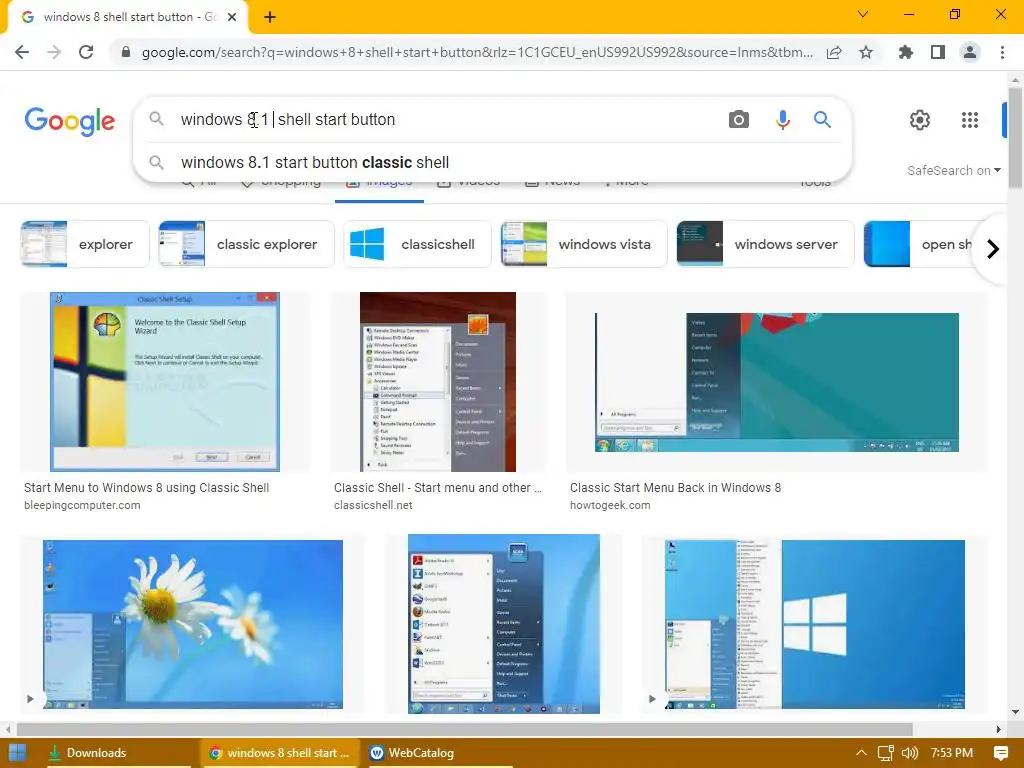Open the Google apps grid icon

coord(970,120)
